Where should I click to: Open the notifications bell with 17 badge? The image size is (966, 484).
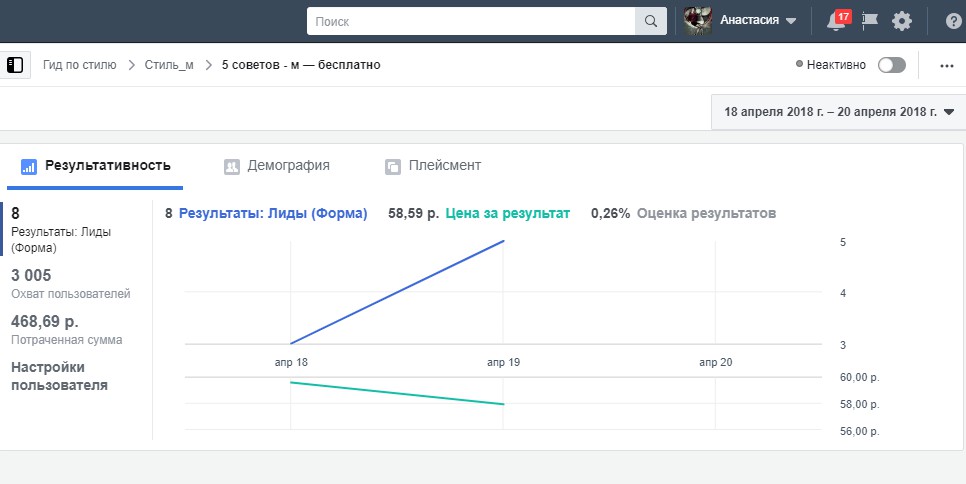837,20
